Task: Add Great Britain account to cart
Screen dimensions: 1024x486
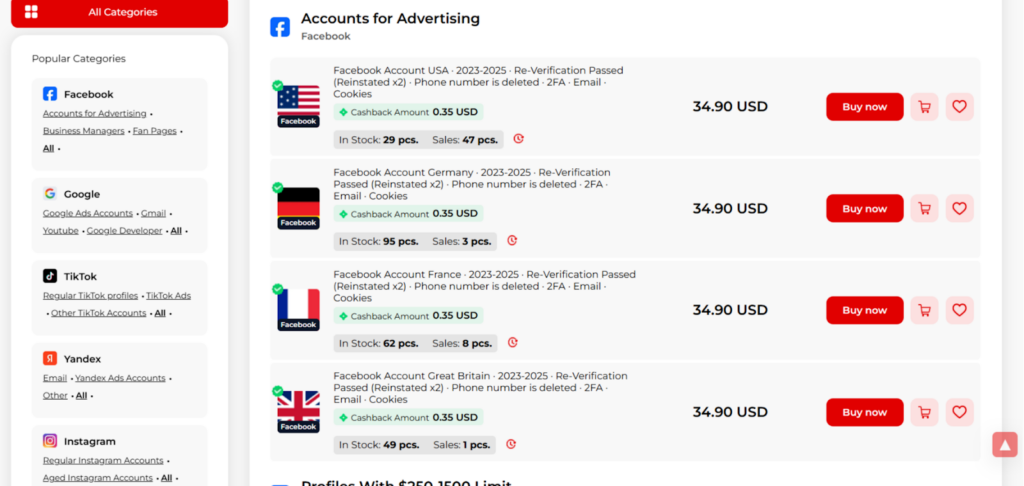Action: (924, 412)
